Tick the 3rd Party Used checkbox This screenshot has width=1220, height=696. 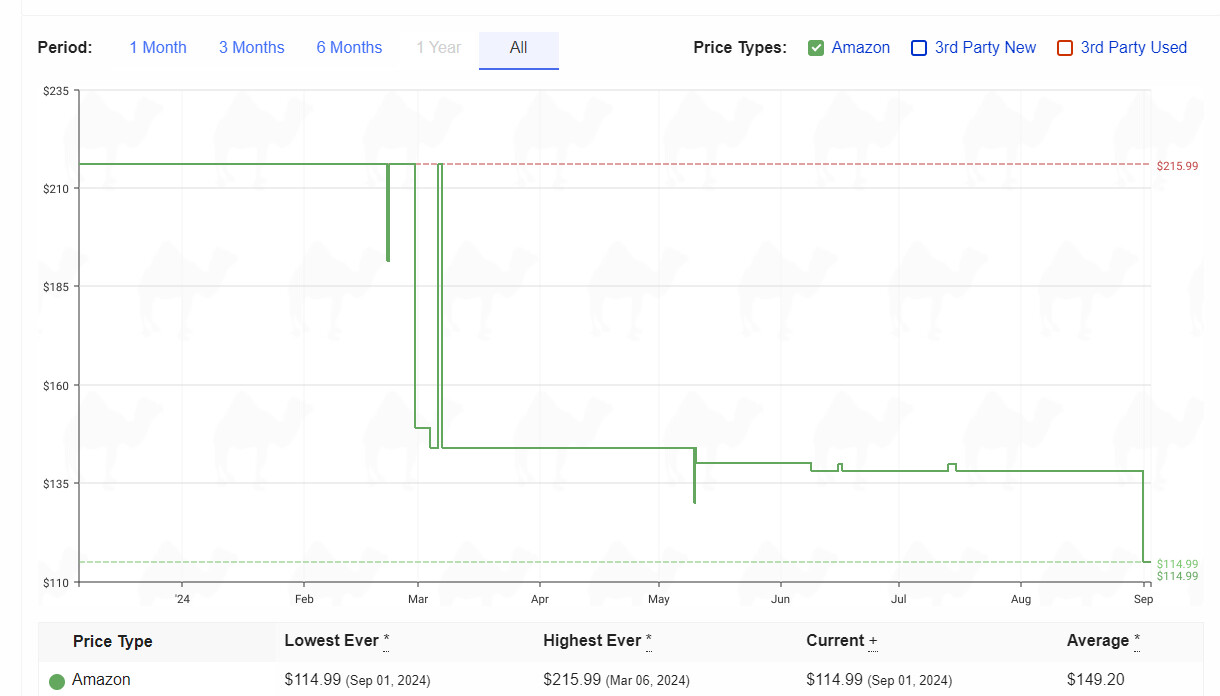click(x=1065, y=48)
